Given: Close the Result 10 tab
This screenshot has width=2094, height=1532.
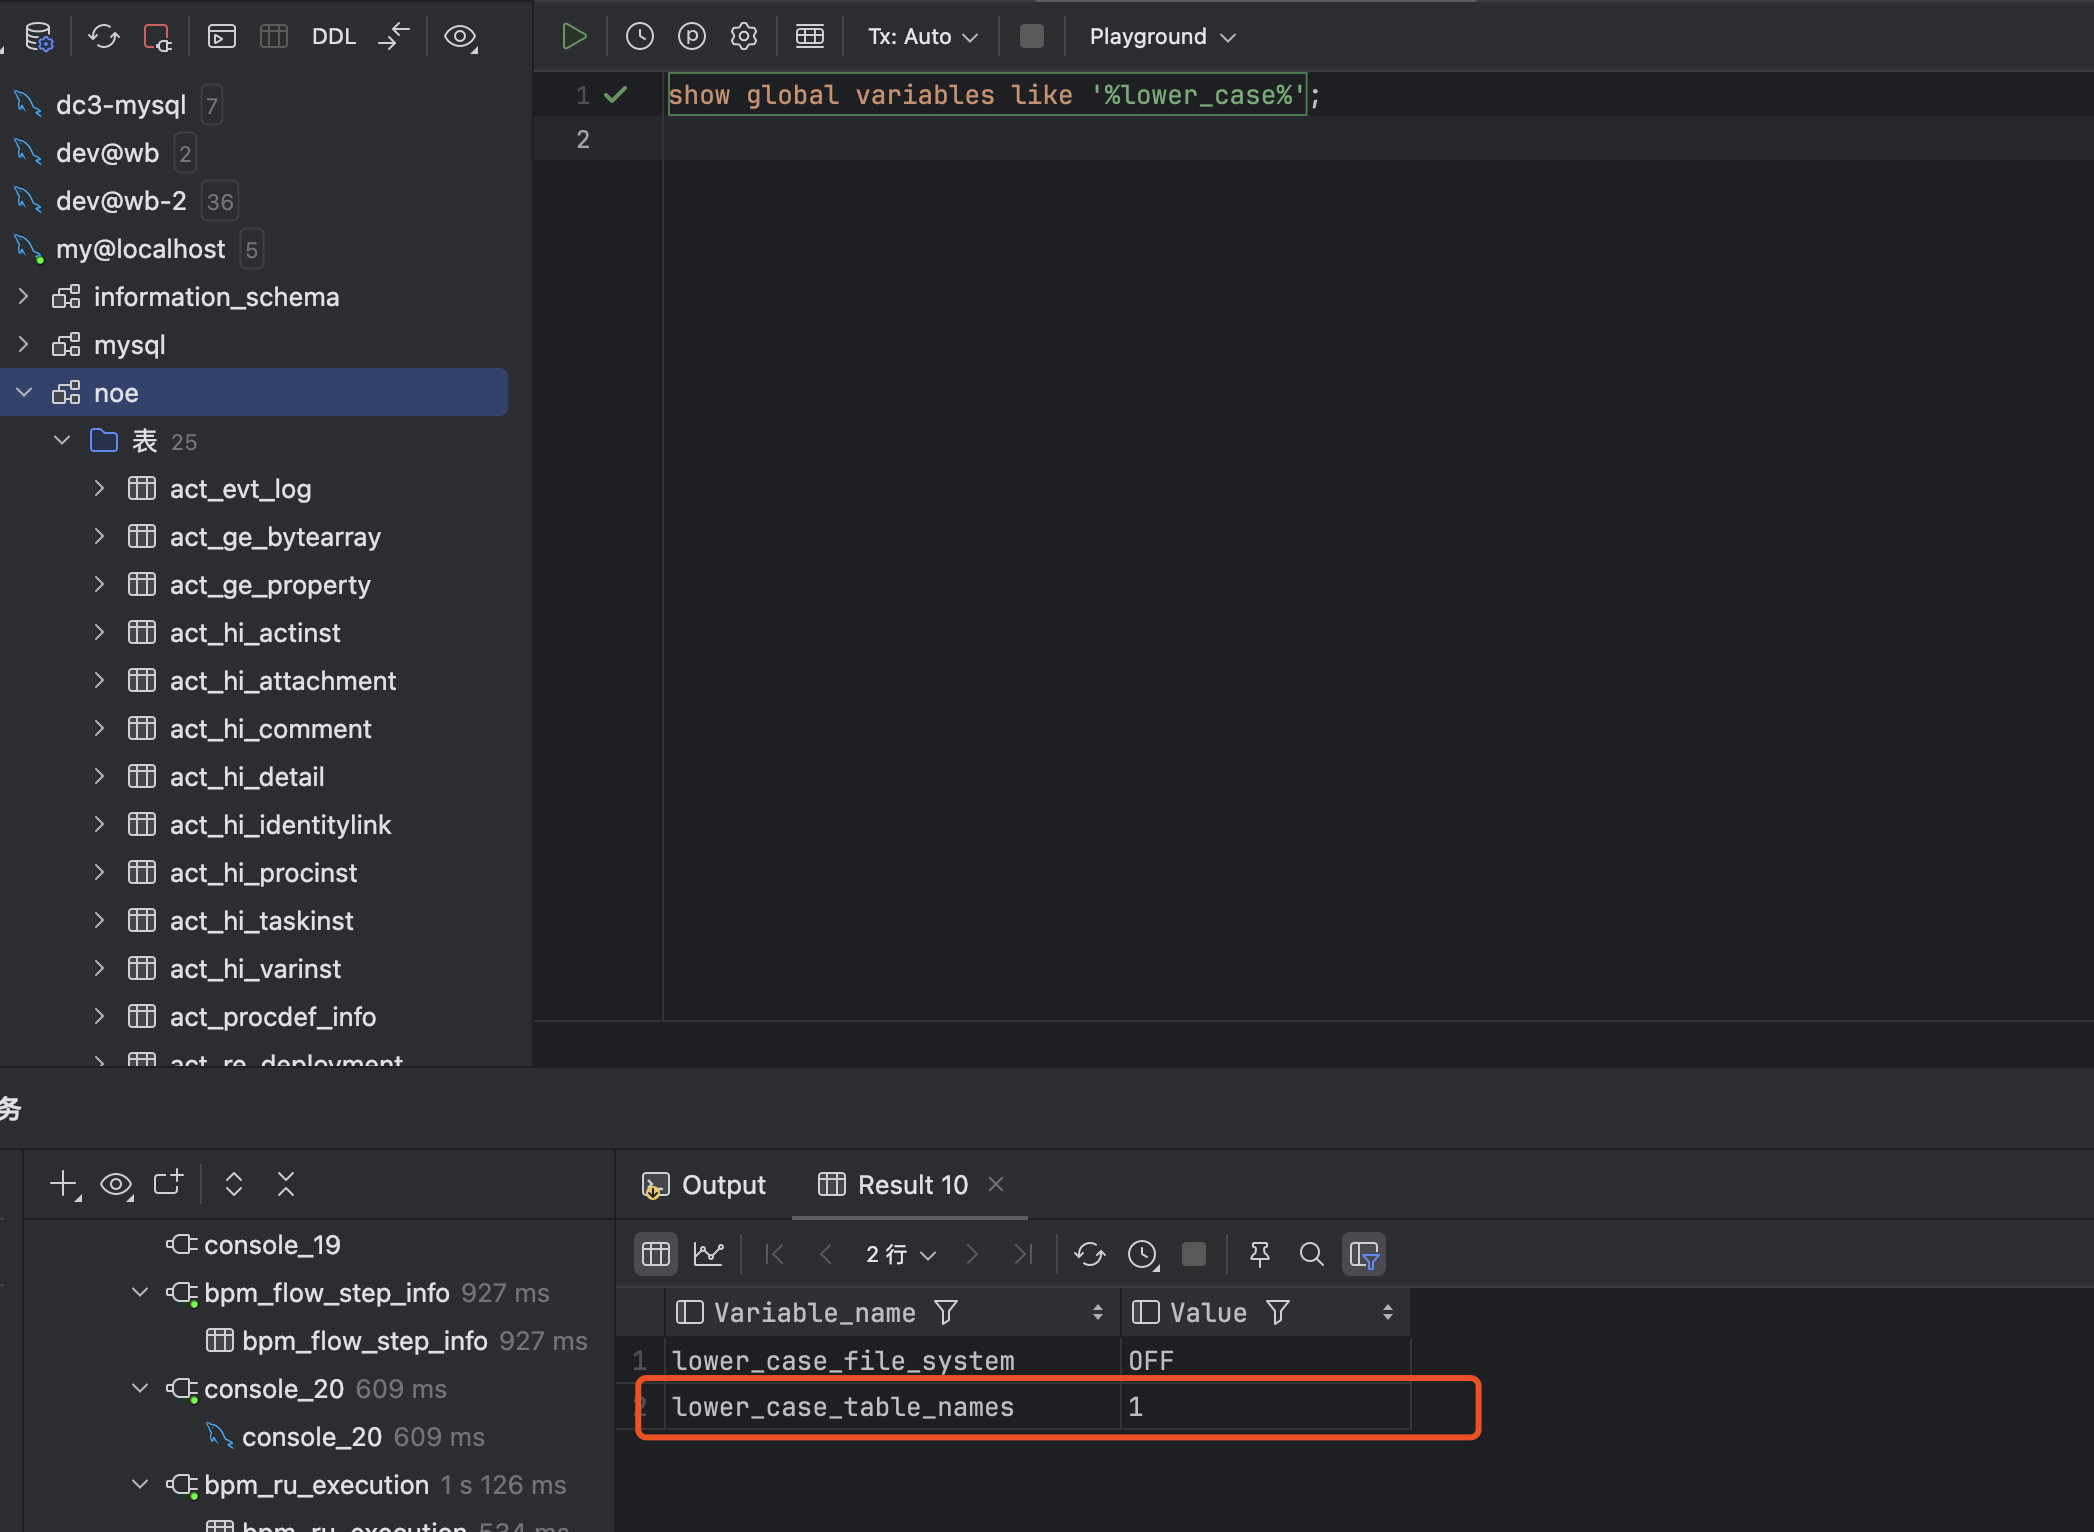Looking at the screenshot, I should pyautogui.click(x=996, y=1184).
